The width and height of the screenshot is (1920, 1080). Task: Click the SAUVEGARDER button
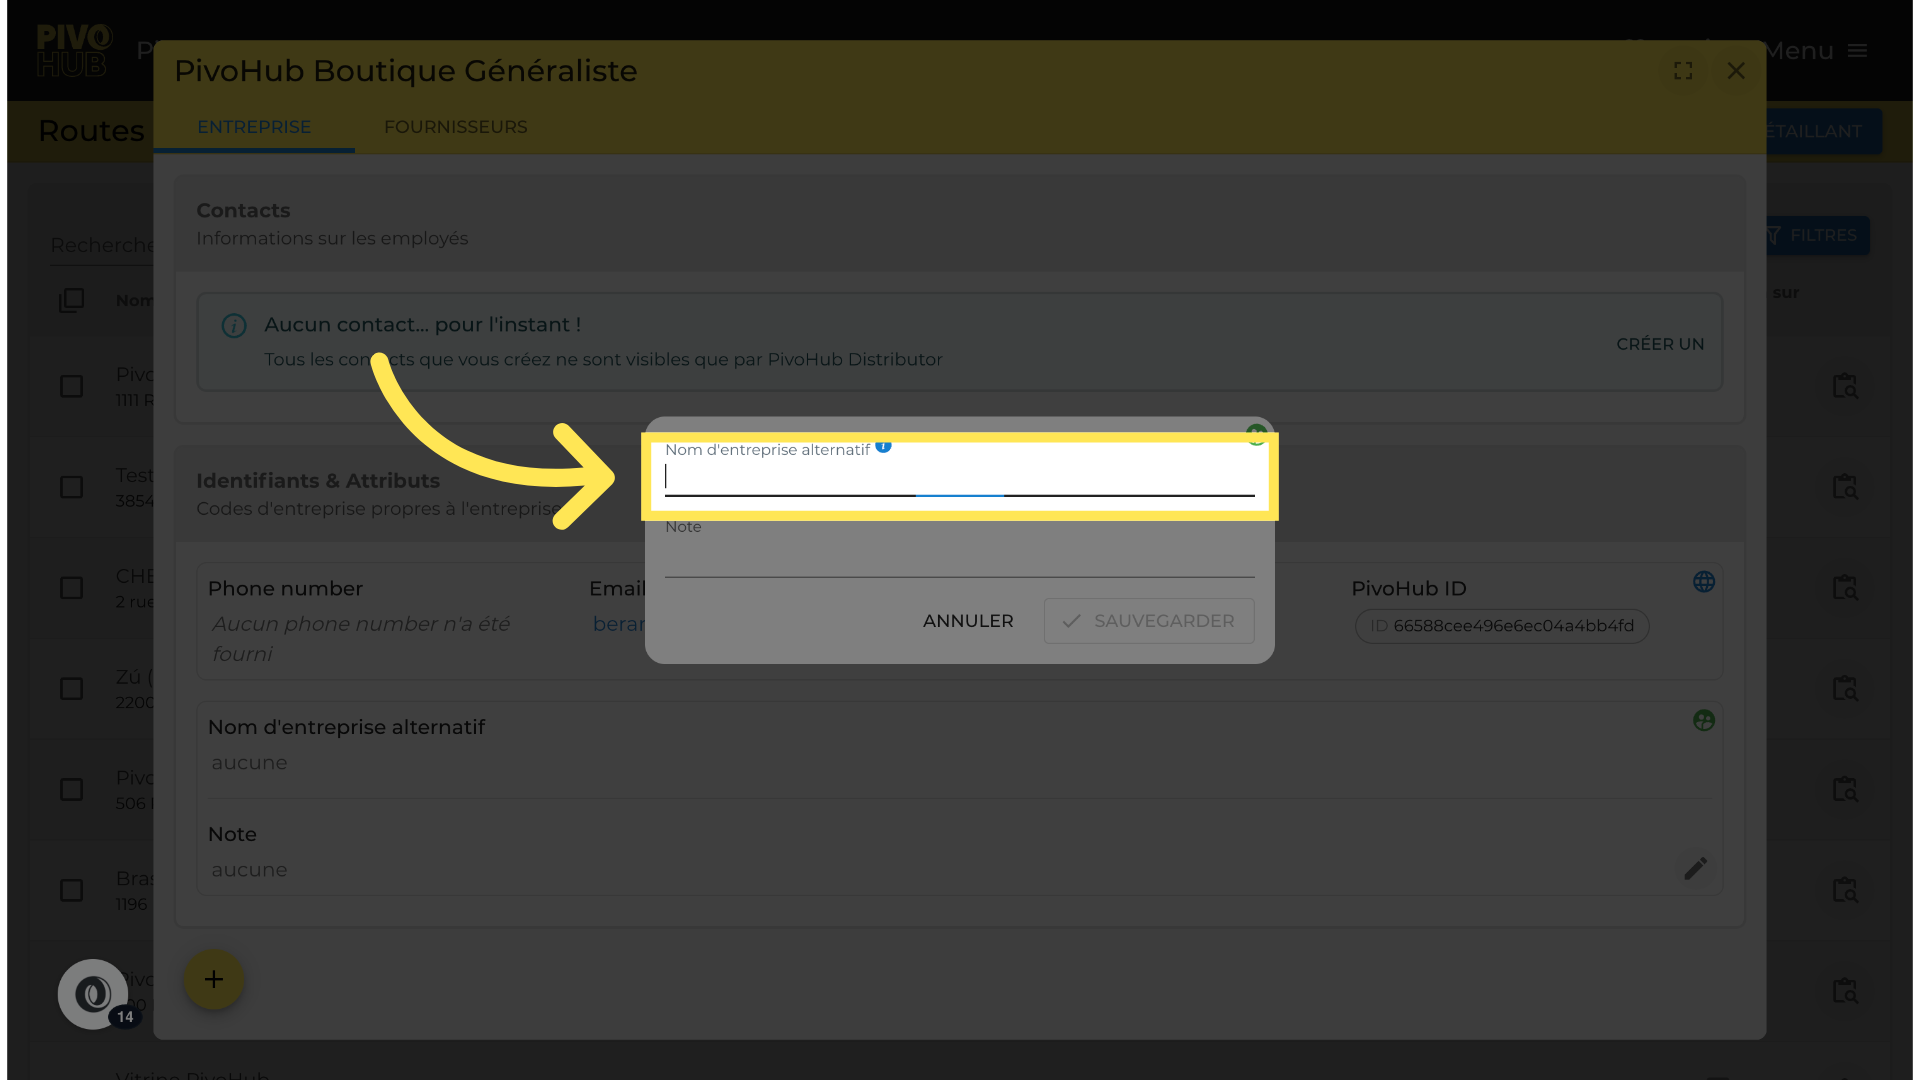click(1149, 621)
